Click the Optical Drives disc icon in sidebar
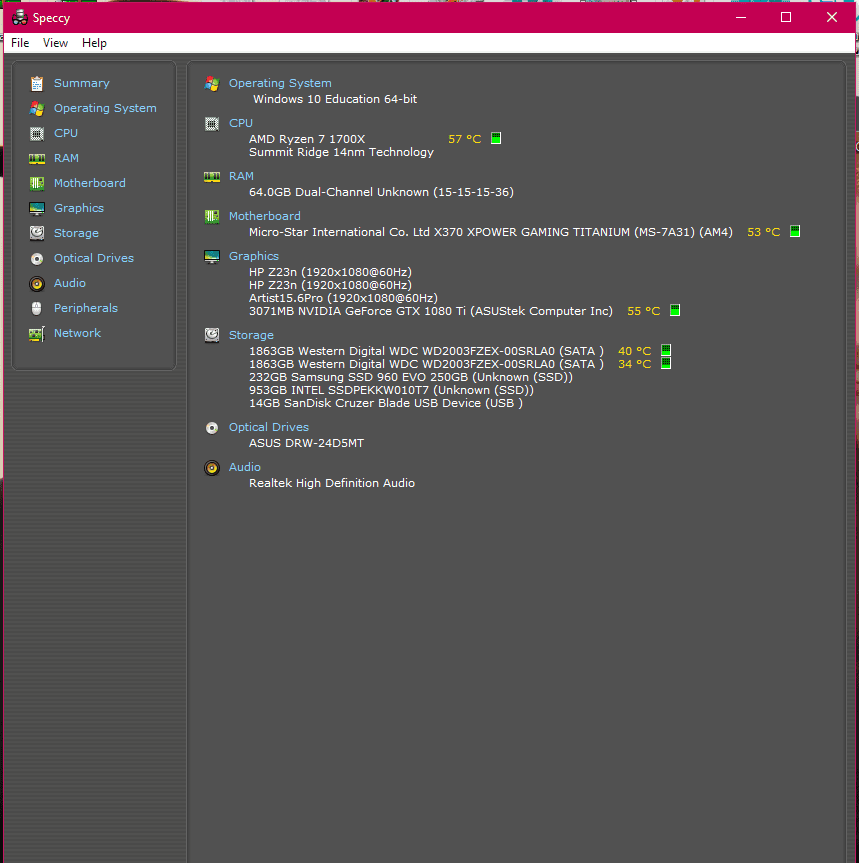The image size is (859, 863). pyautogui.click(x=37, y=259)
